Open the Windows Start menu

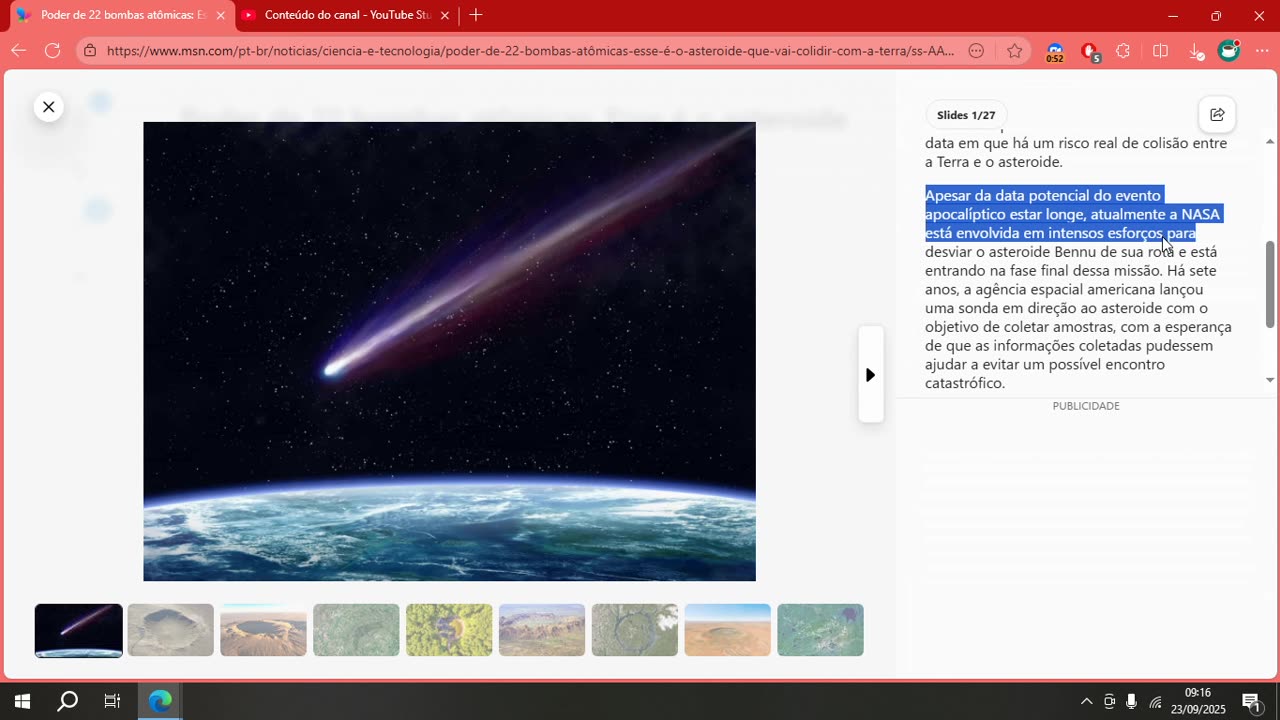click(x=22, y=701)
